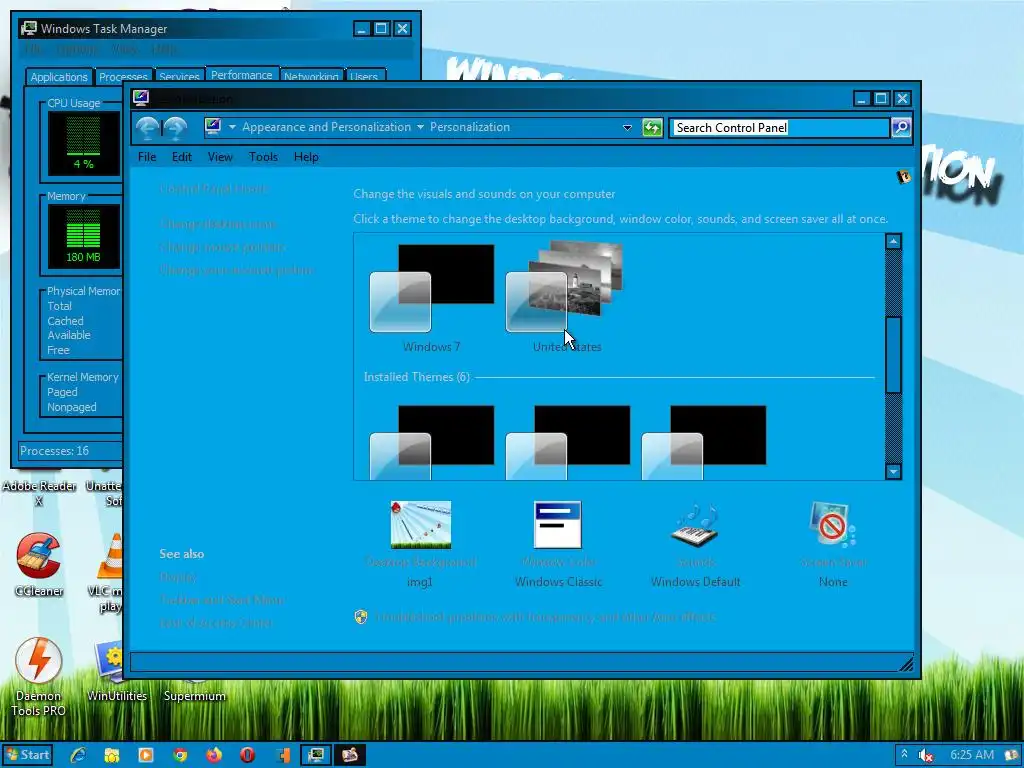The image size is (1024, 768).
Task: Click Troubleshoot problems with transparency link
Action: (x=546, y=617)
